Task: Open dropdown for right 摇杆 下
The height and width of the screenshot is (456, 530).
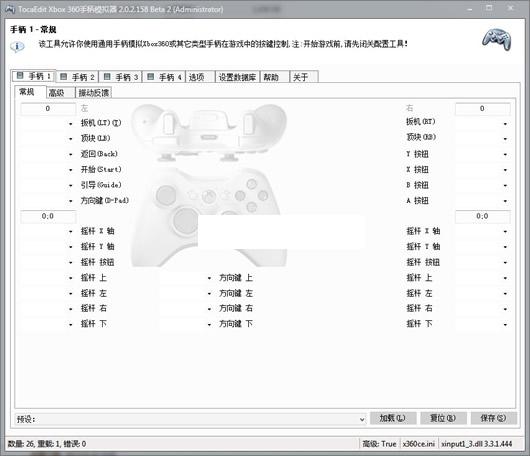Action: [505, 325]
